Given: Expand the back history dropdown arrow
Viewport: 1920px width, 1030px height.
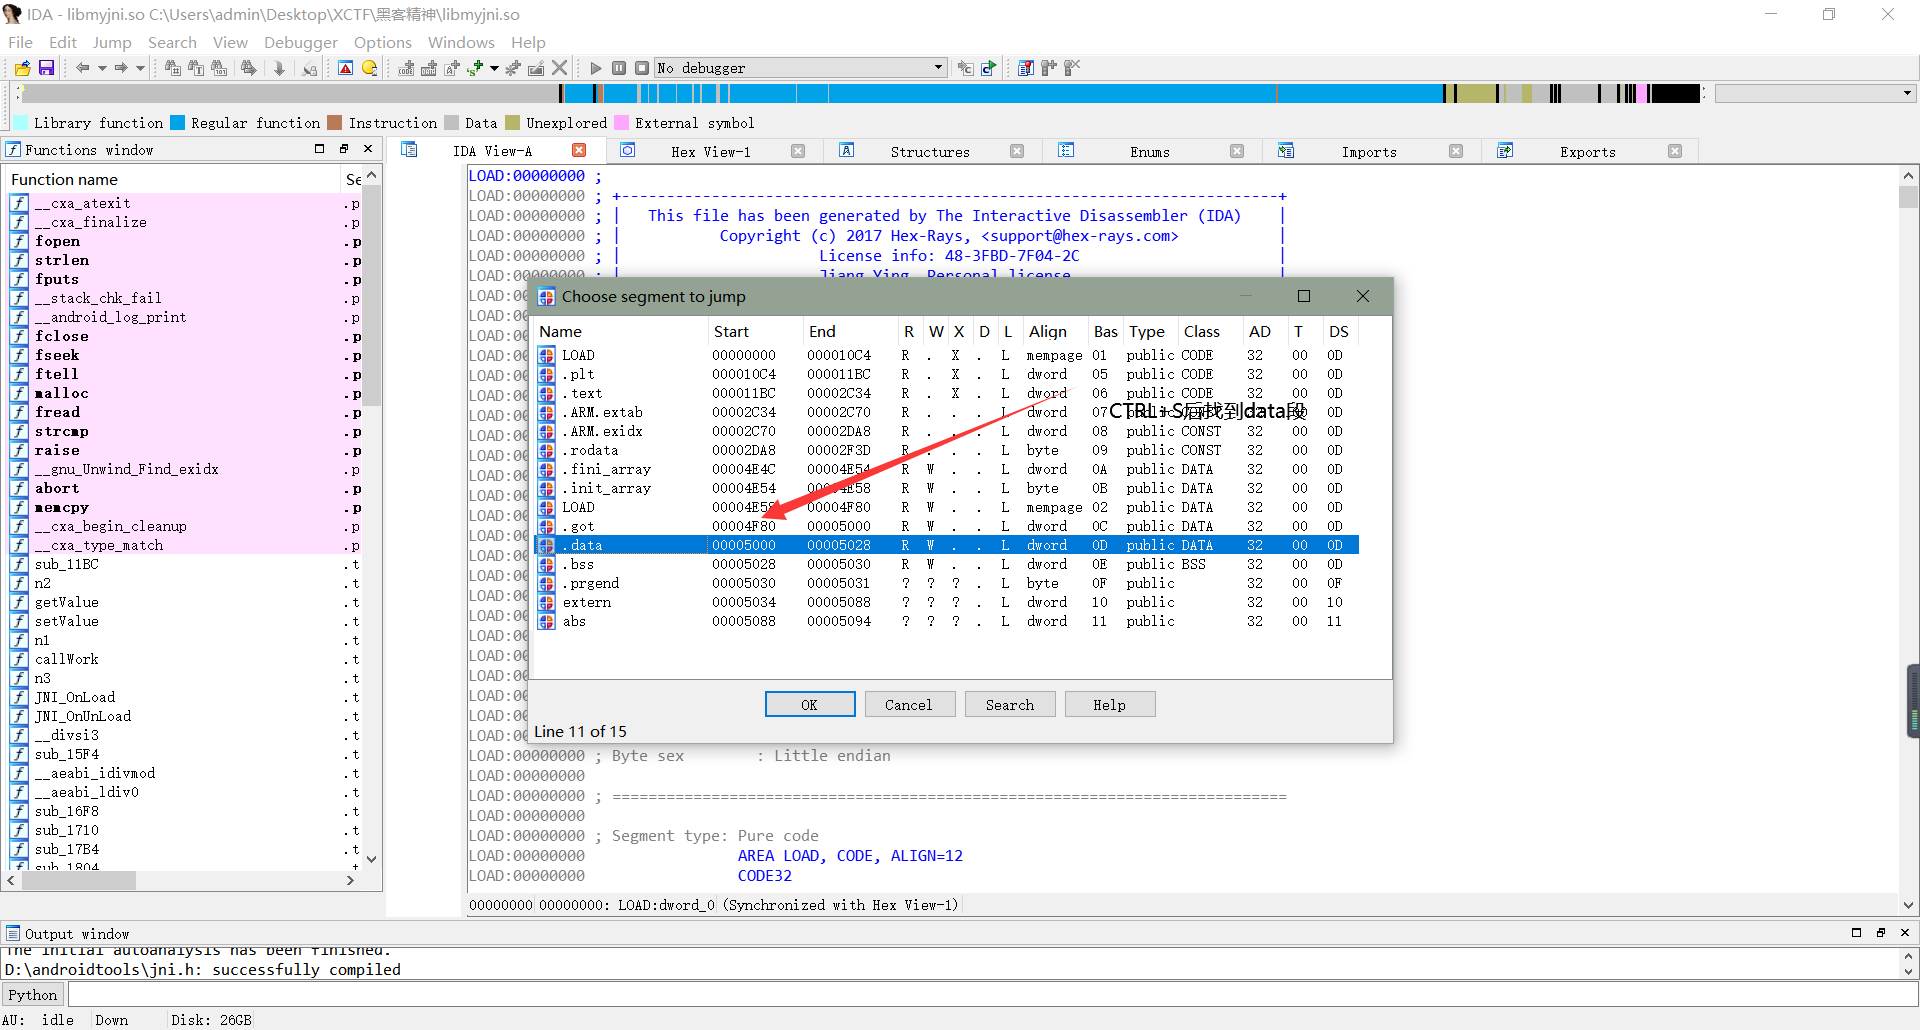Looking at the screenshot, I should (x=102, y=68).
